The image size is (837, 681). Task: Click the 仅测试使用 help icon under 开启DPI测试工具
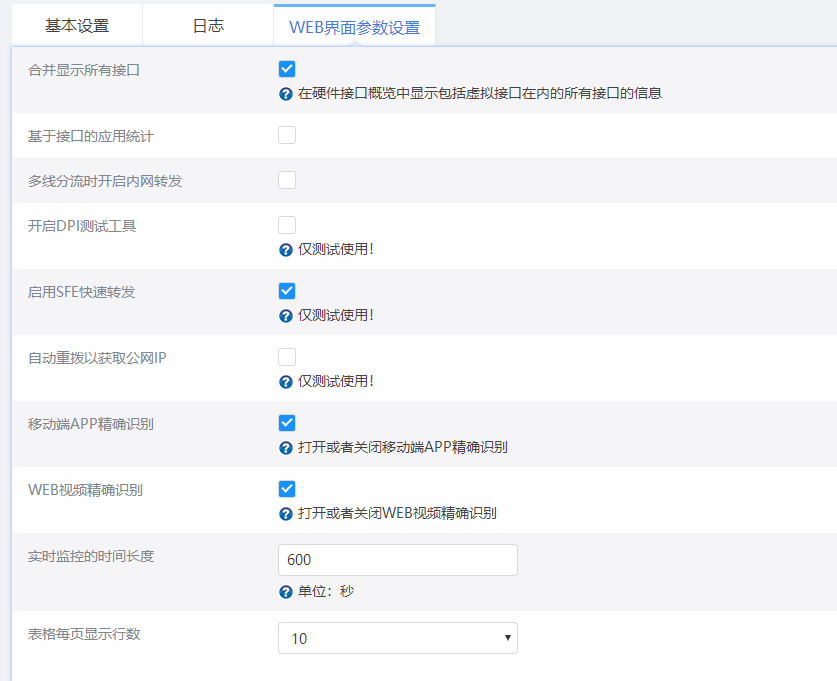pos(286,250)
